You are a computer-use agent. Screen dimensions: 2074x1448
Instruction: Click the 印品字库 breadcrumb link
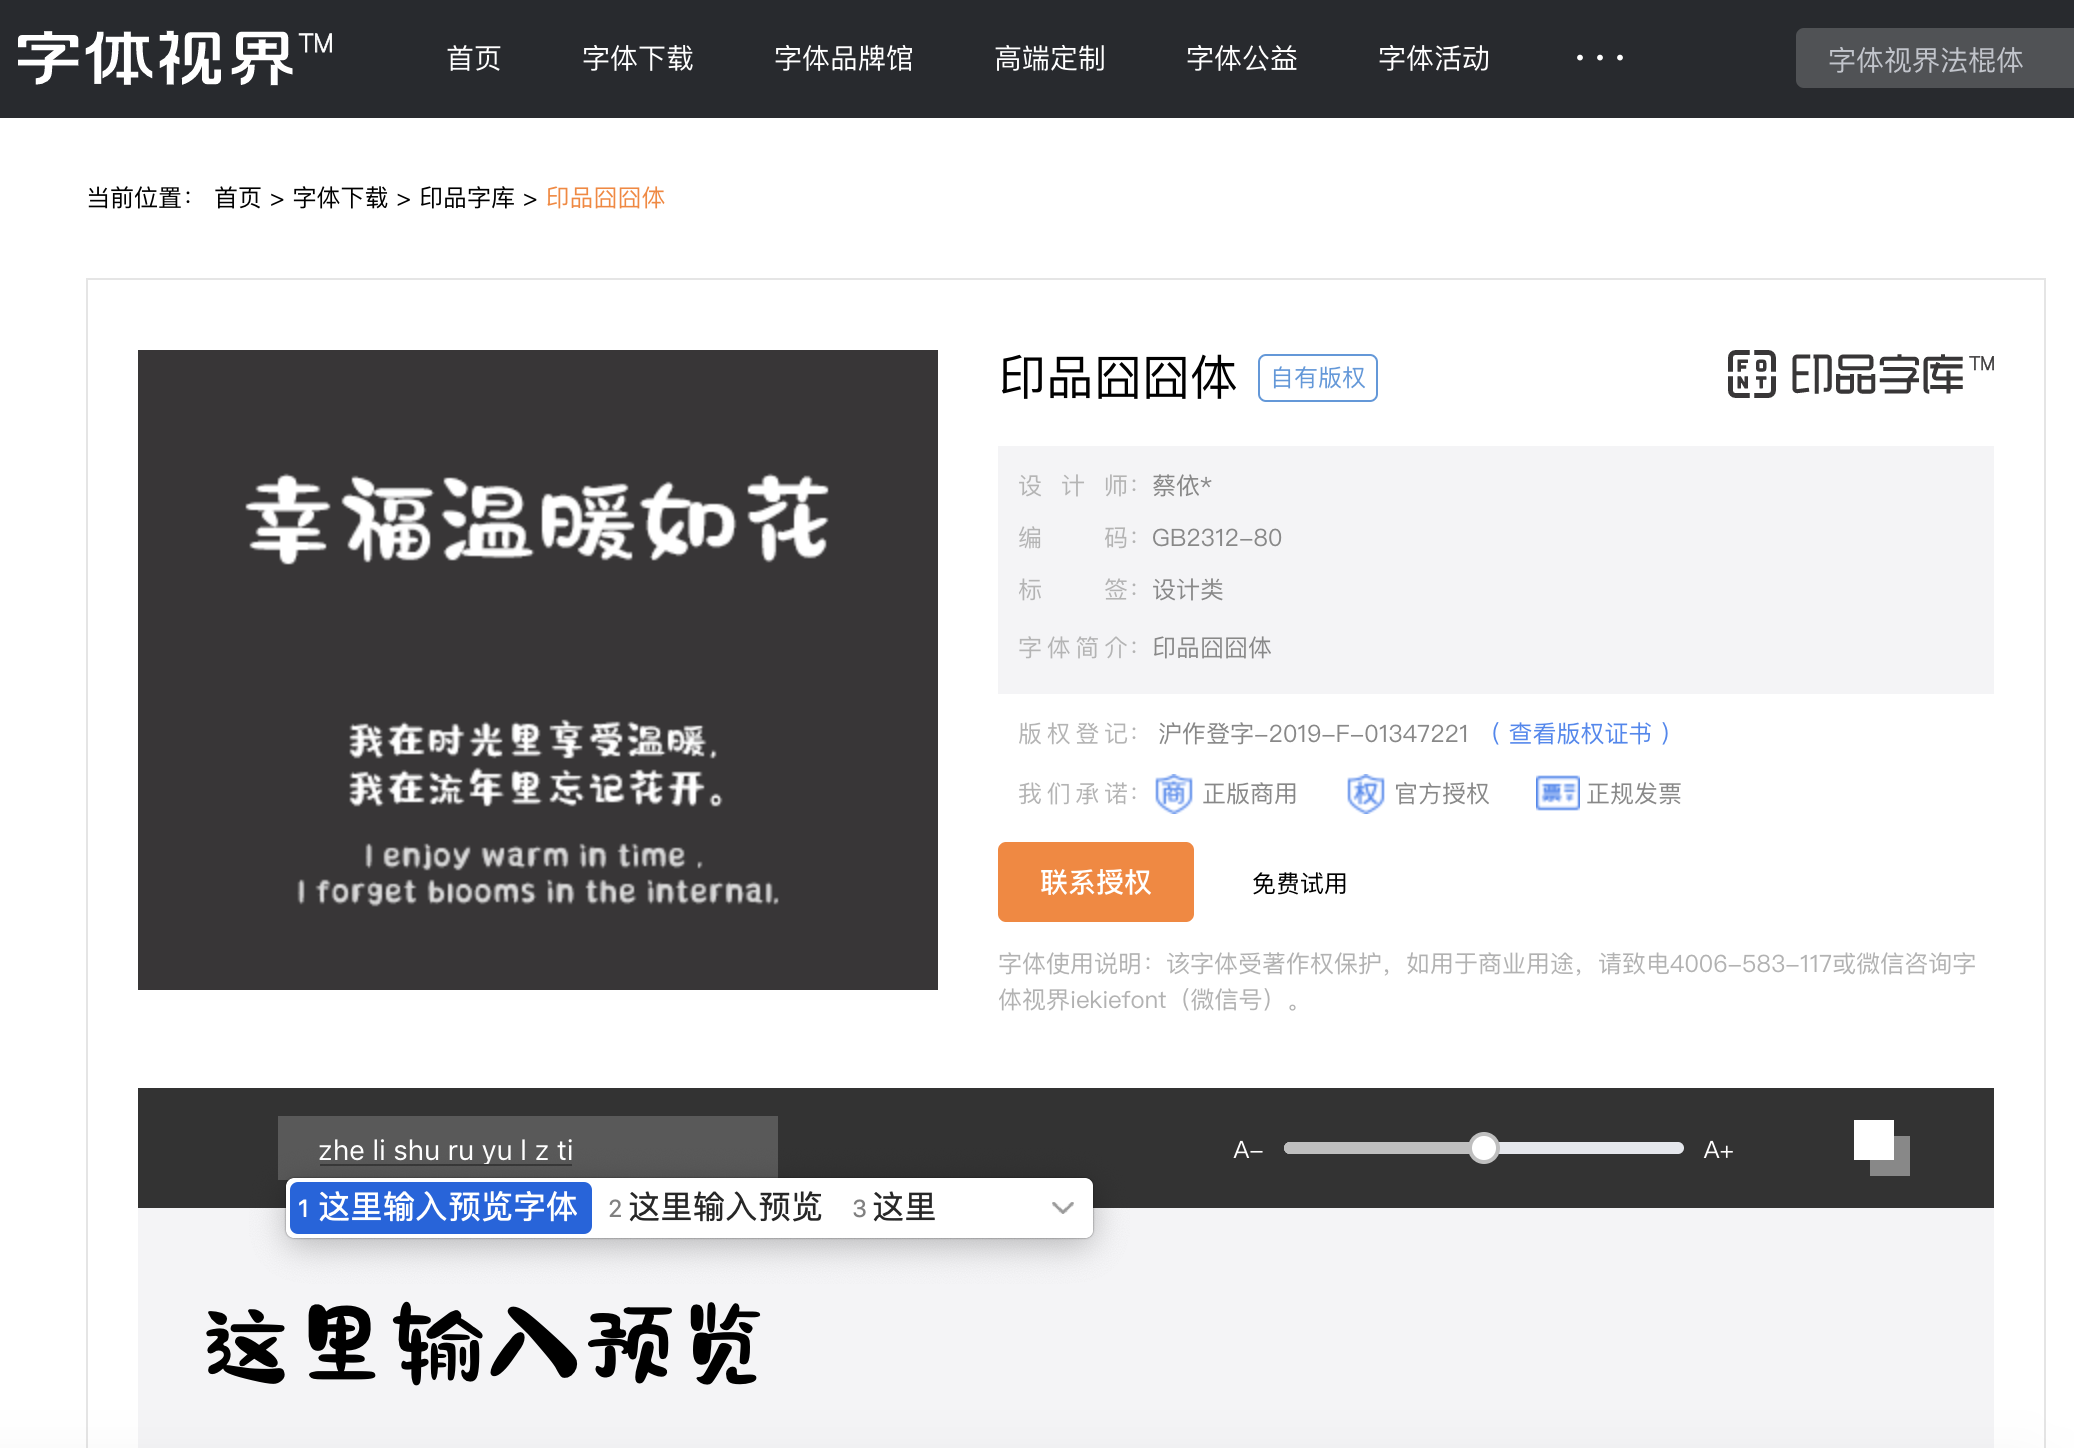467,198
